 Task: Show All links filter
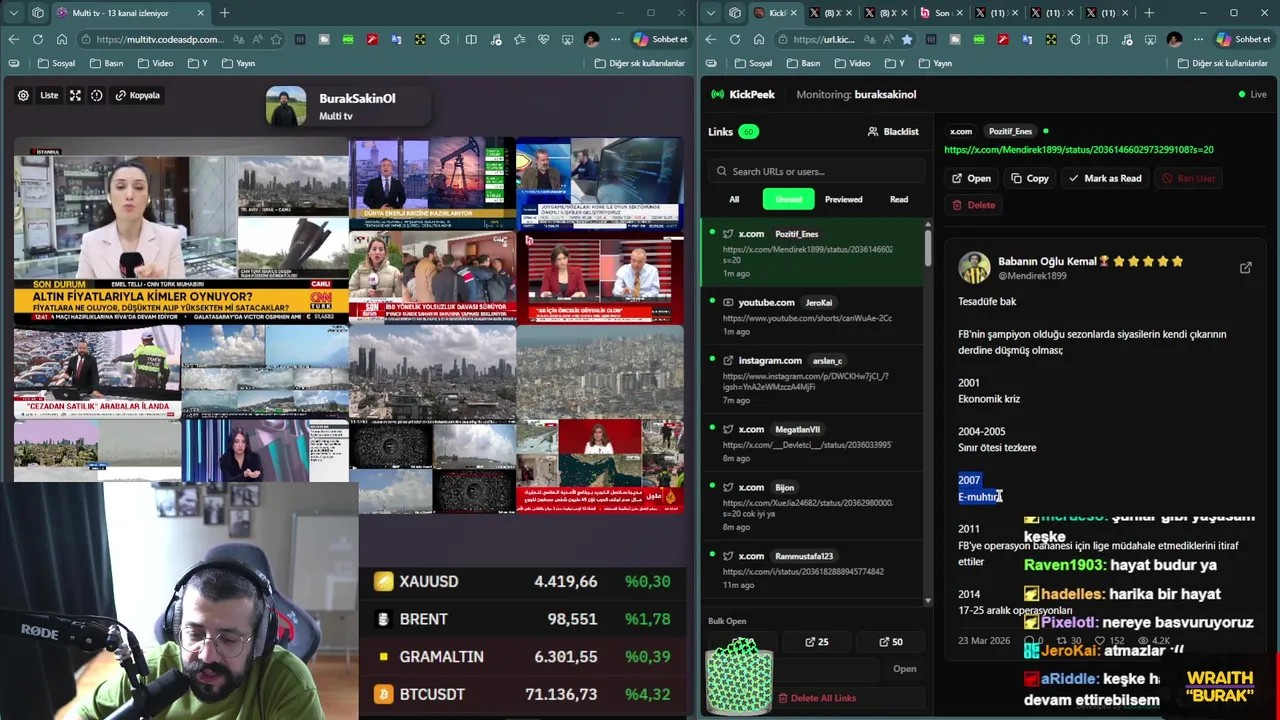[734, 199]
